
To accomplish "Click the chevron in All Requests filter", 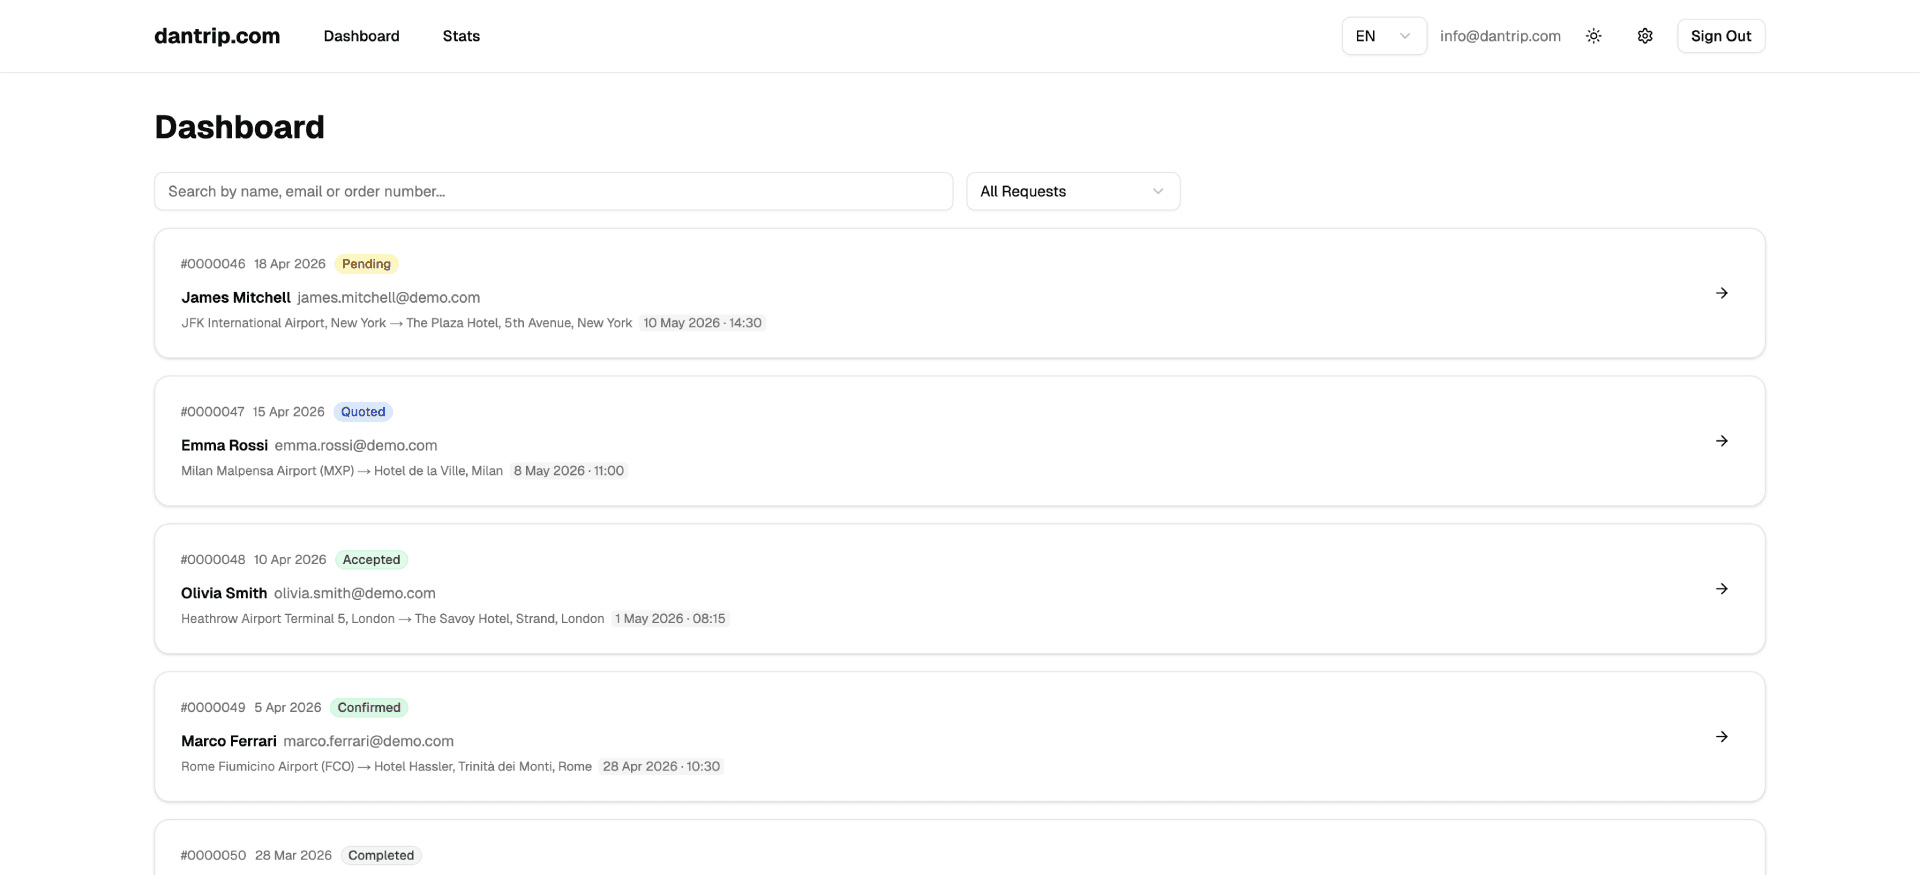I will coord(1157,191).
